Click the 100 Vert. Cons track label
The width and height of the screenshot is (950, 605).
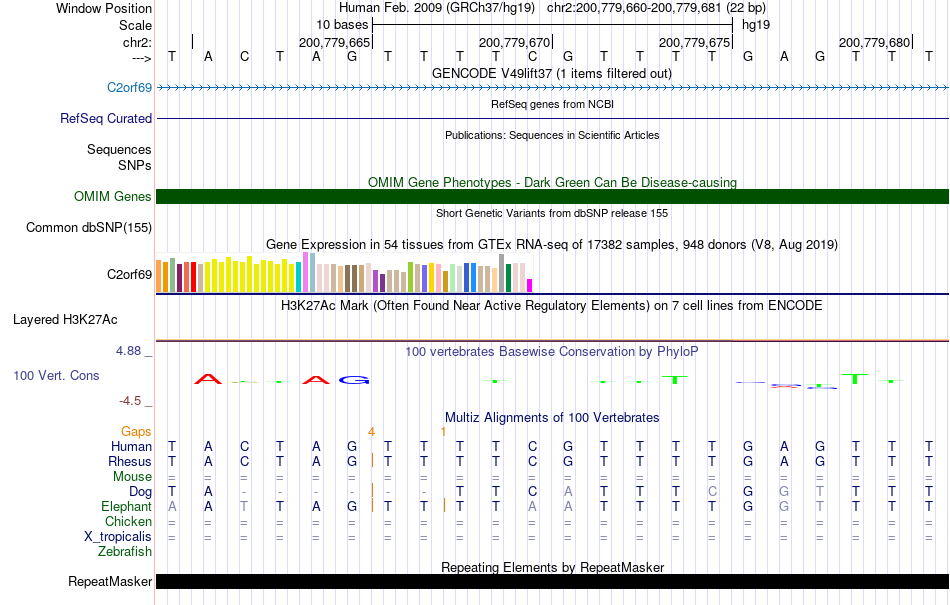click(x=56, y=376)
